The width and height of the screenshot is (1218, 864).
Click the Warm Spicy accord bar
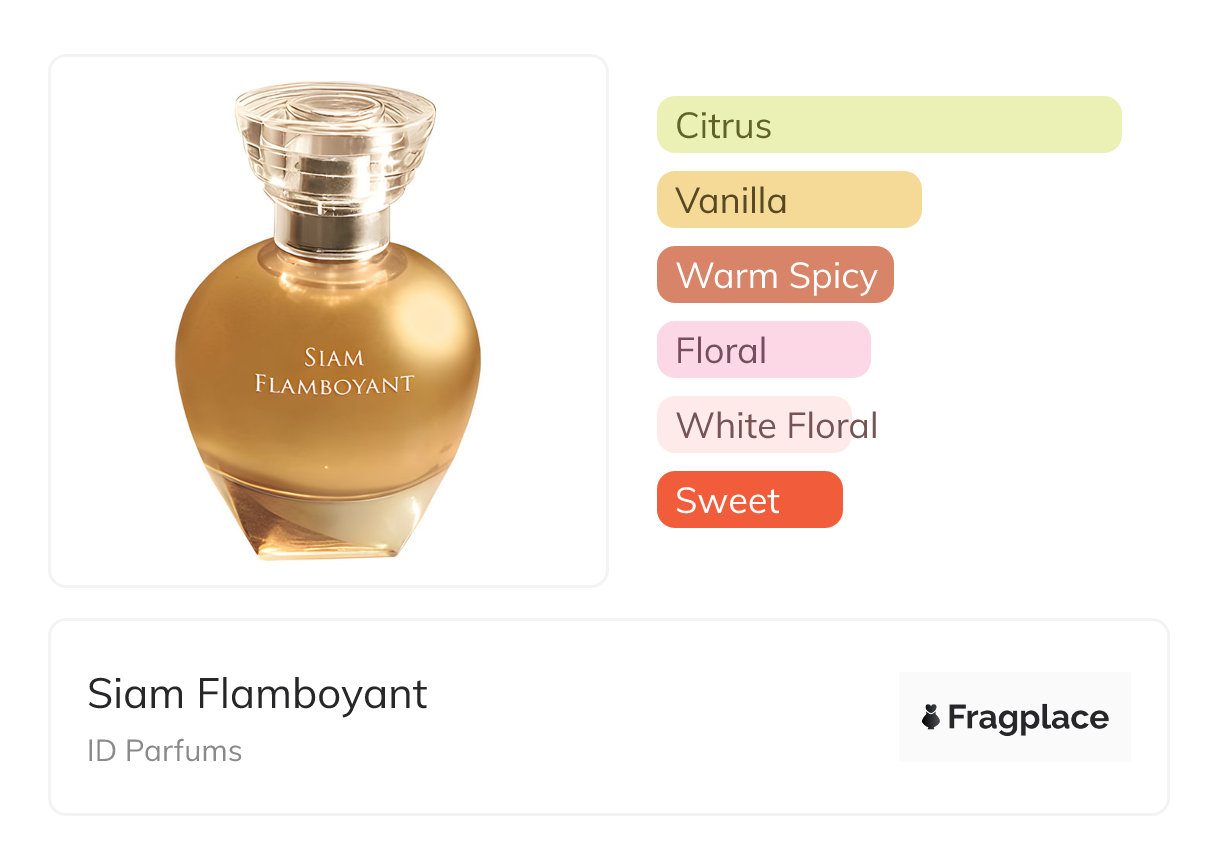coord(775,275)
